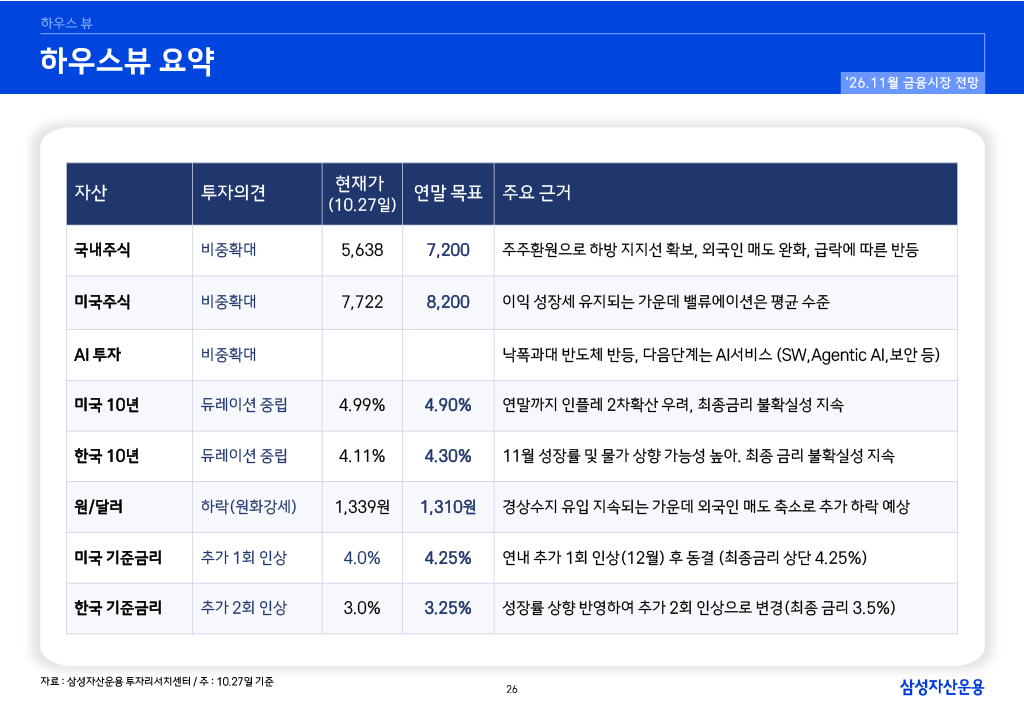Viewport: 1024px width, 709px height.
Task: Select the year-end target "7,200"
Action: [448, 250]
